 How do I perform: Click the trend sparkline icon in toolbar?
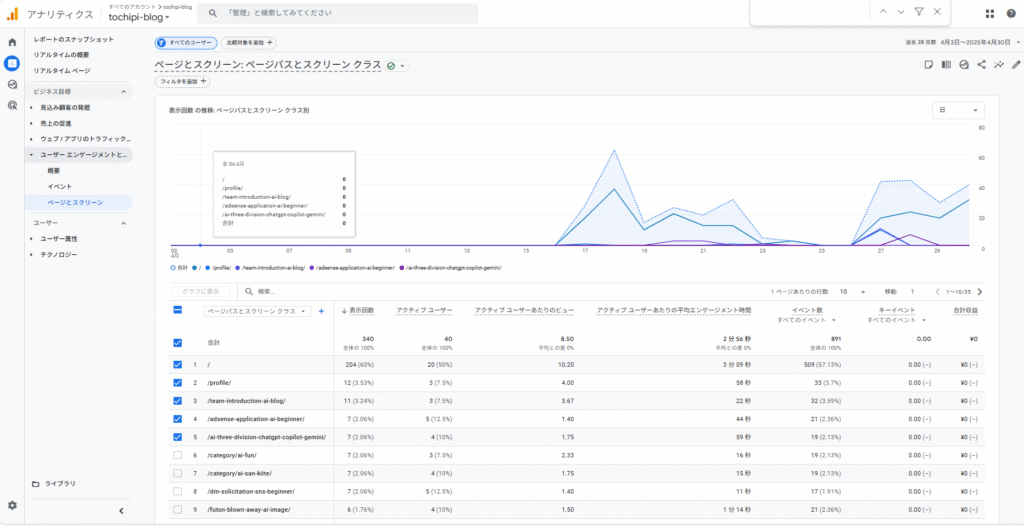click(999, 65)
